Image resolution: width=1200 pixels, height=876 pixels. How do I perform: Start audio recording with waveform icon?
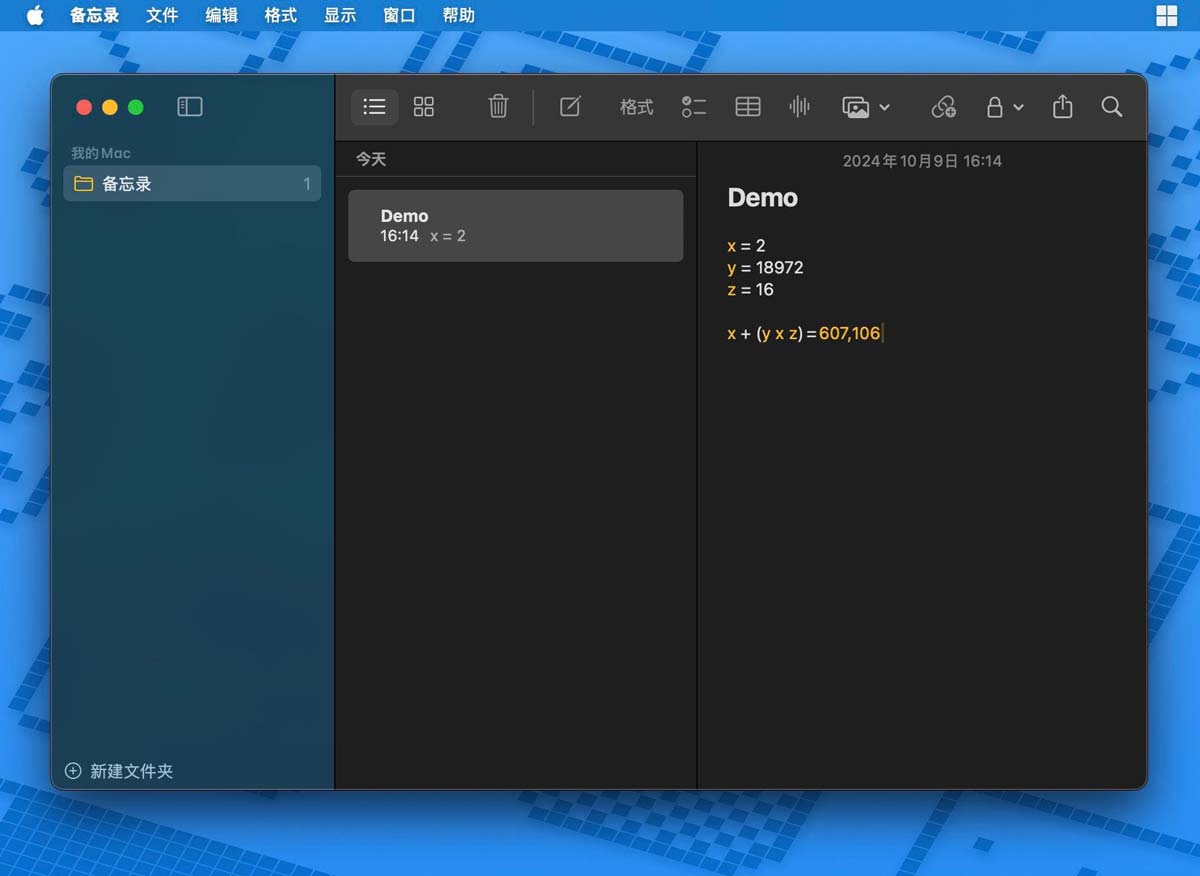799,107
